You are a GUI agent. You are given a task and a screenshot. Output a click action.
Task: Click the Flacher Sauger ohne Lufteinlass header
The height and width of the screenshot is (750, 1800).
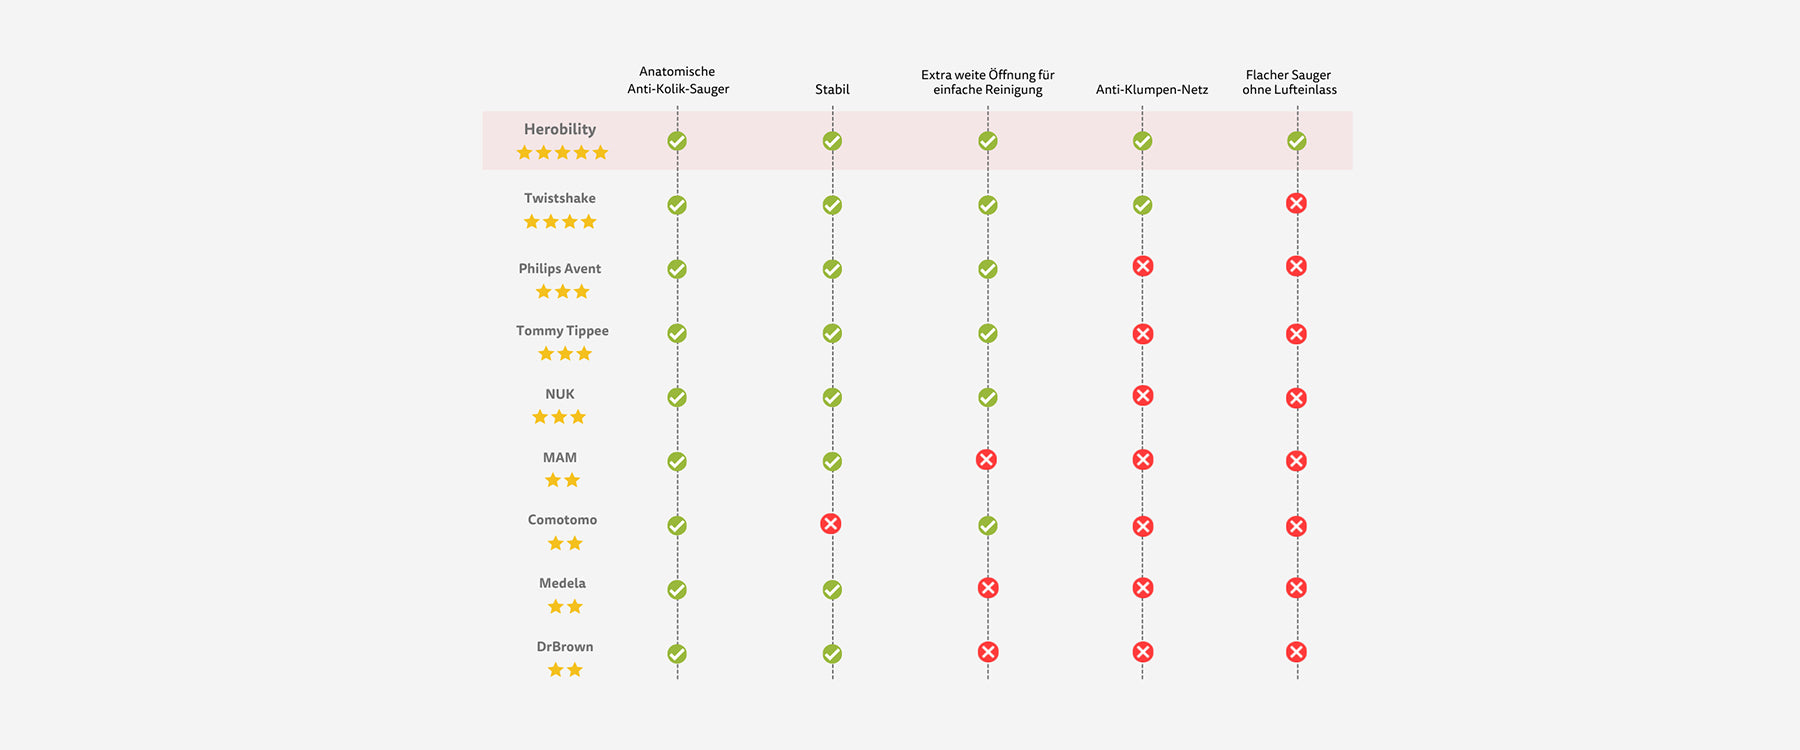(1289, 82)
